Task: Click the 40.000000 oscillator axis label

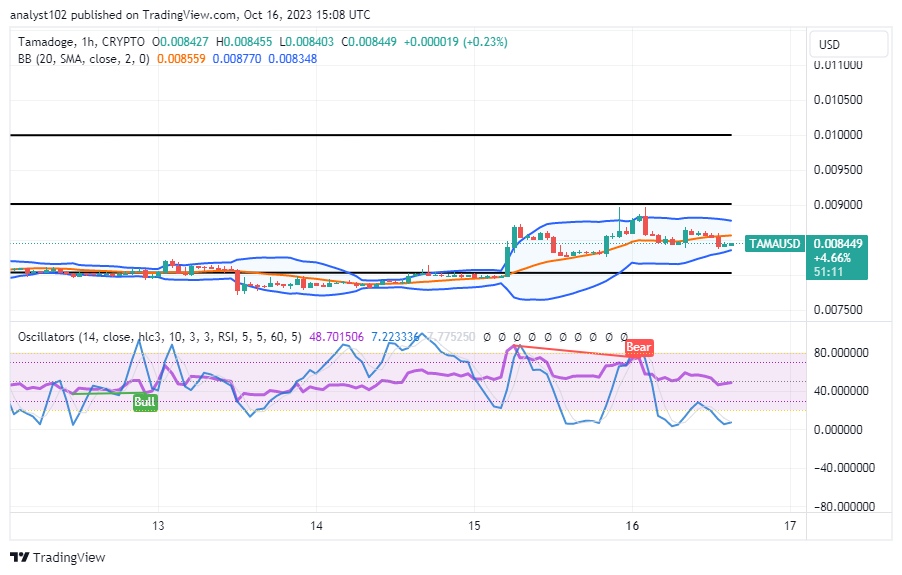Action: coord(840,391)
